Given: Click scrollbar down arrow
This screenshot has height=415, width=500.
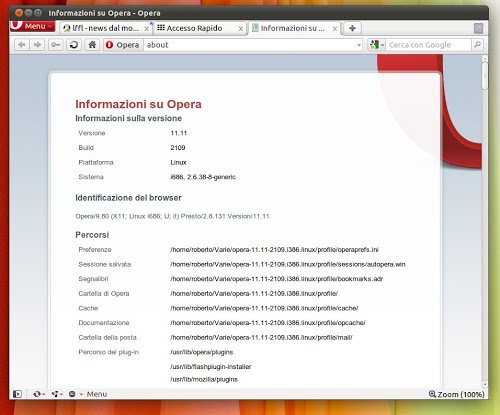Looking at the screenshot, I should (x=485, y=385).
